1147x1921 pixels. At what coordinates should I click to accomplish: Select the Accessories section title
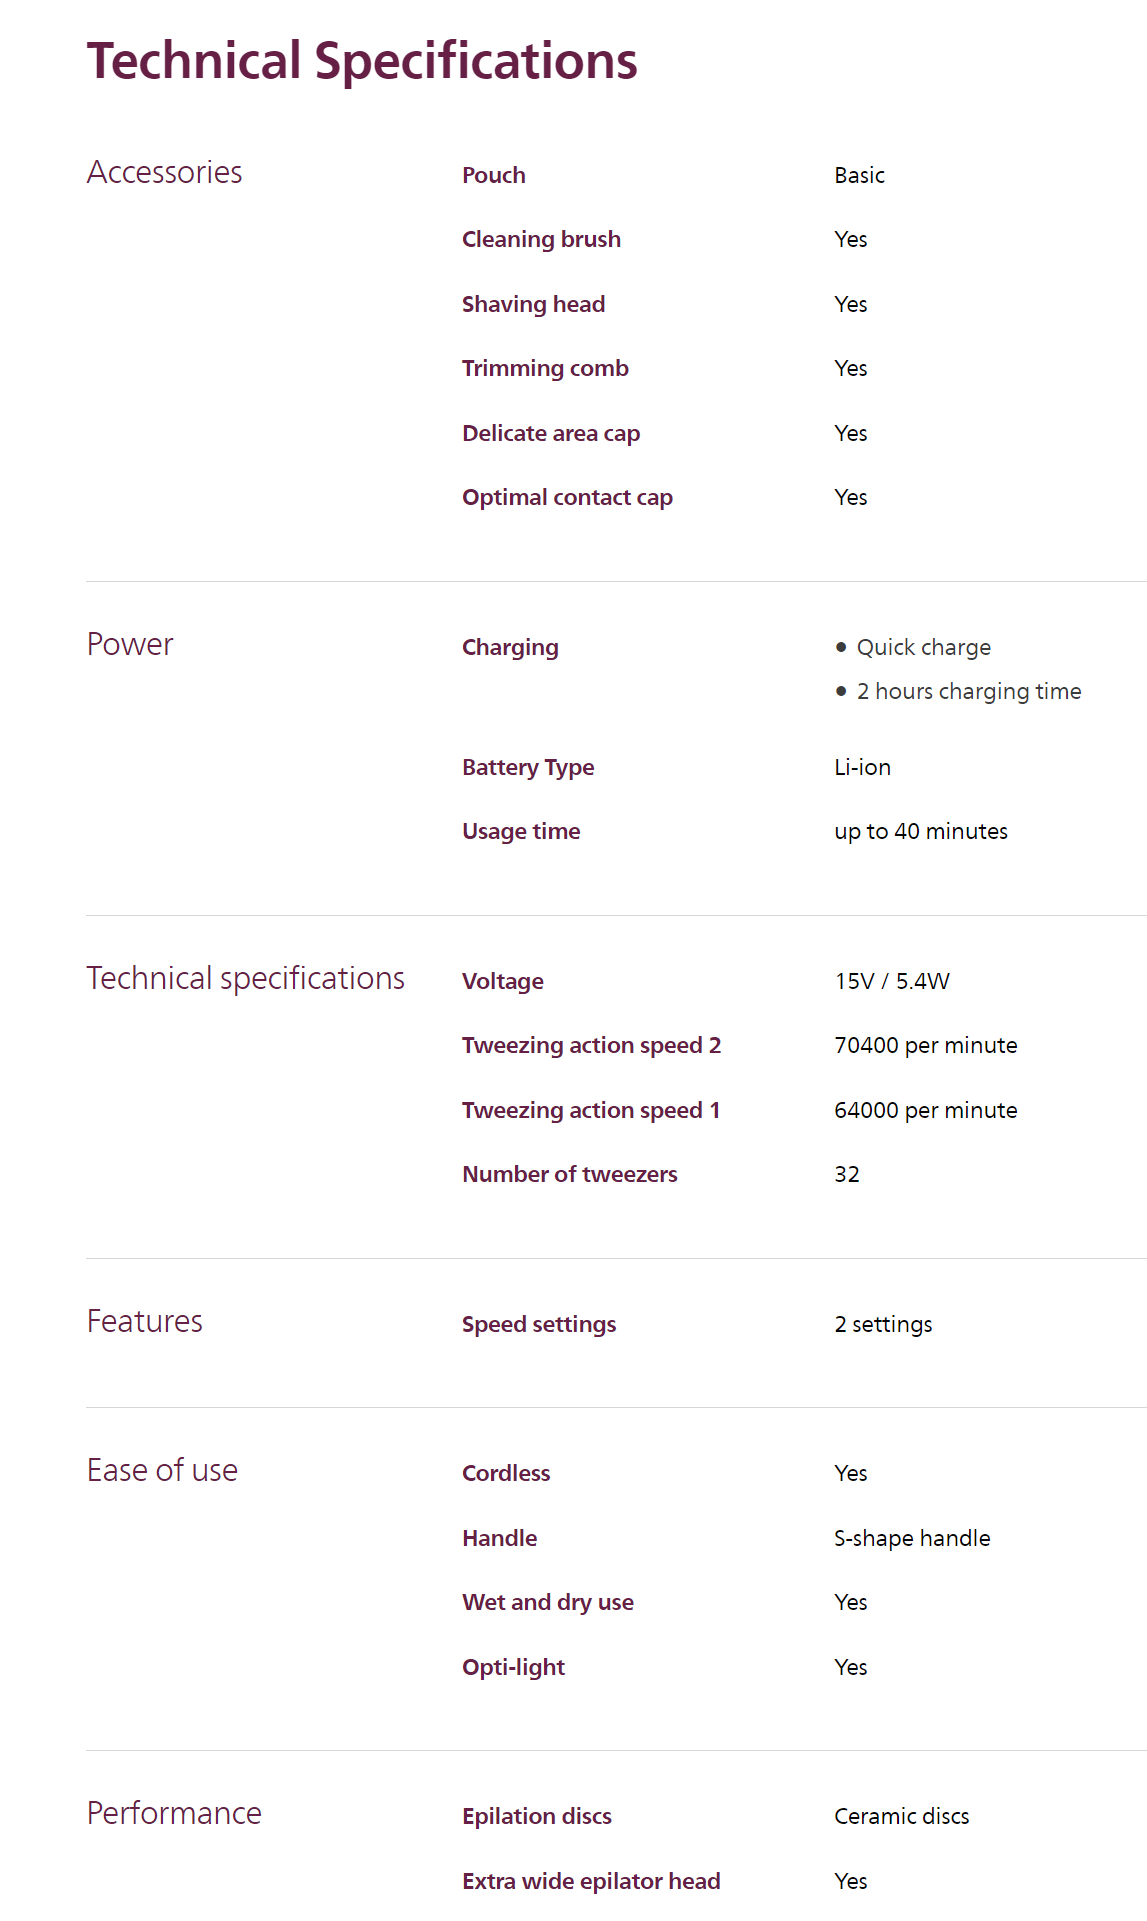pyautogui.click(x=165, y=172)
